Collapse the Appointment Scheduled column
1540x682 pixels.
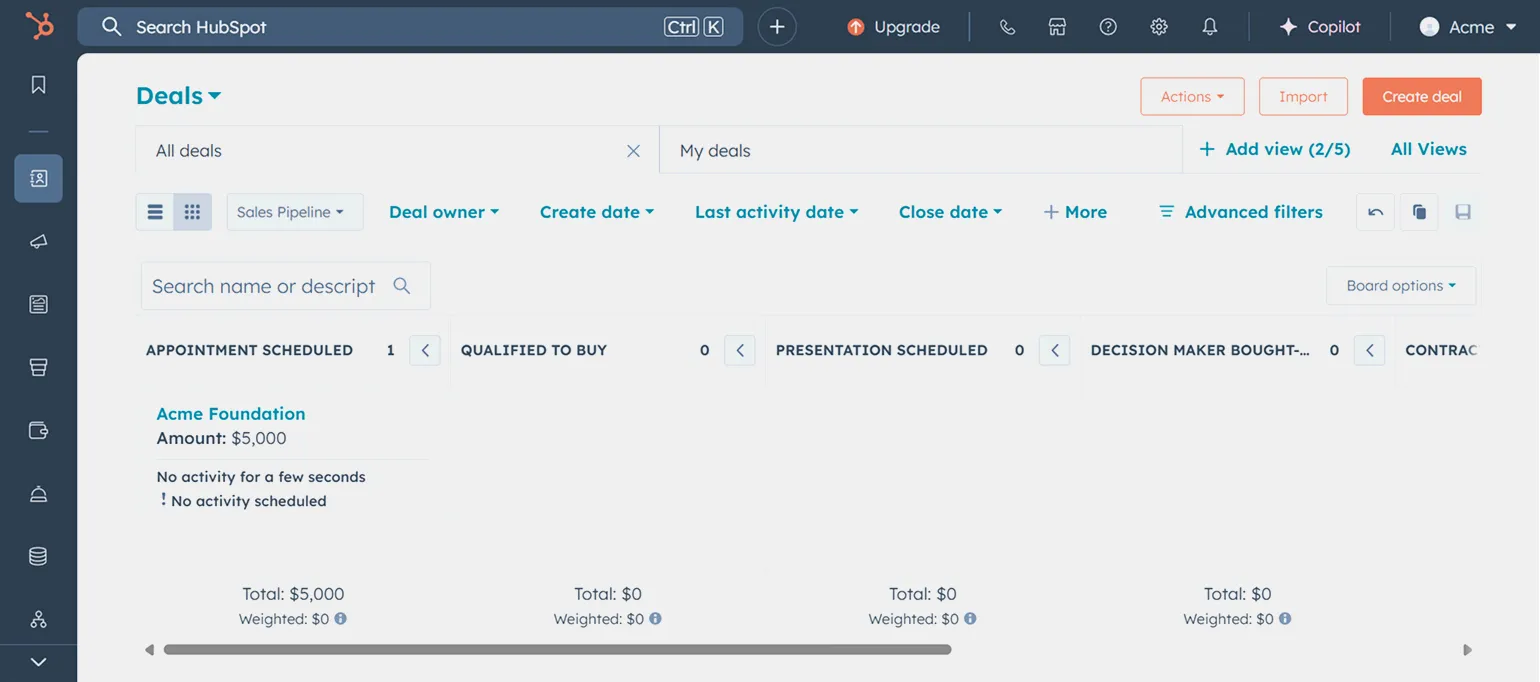click(x=425, y=350)
